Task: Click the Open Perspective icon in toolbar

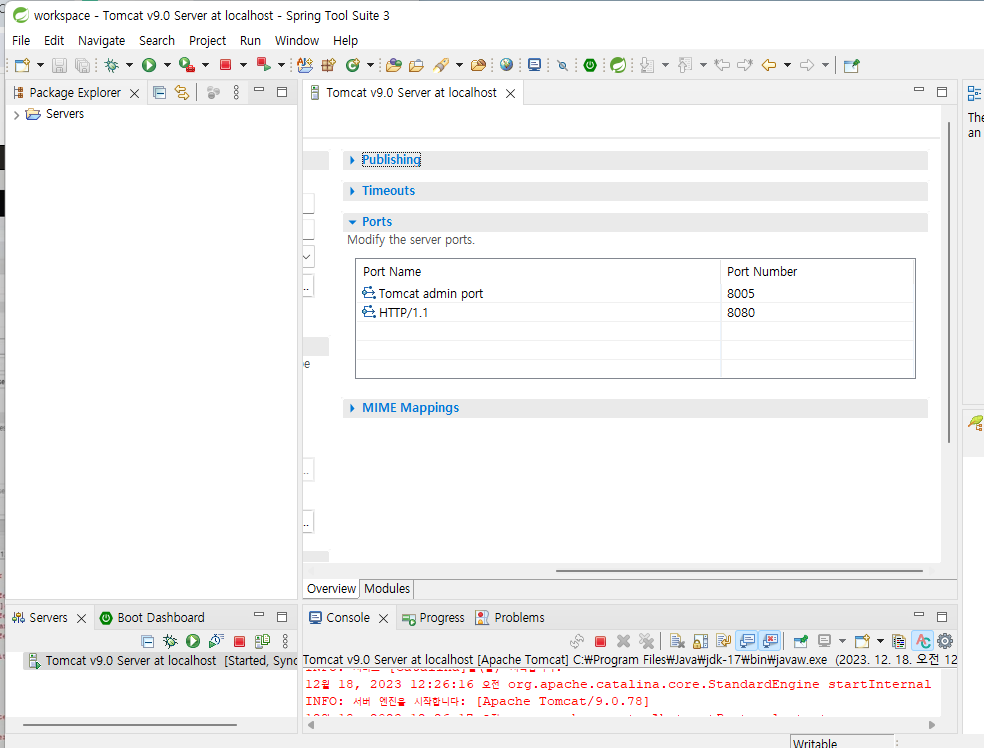Action: coord(852,65)
